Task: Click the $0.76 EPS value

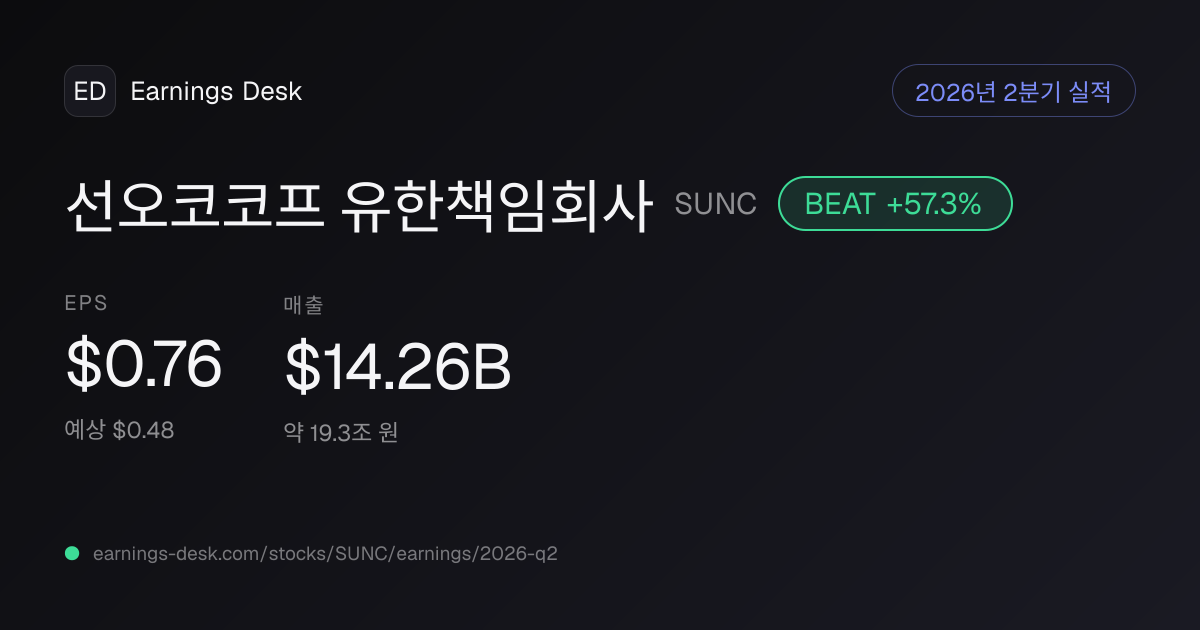Action: (143, 364)
